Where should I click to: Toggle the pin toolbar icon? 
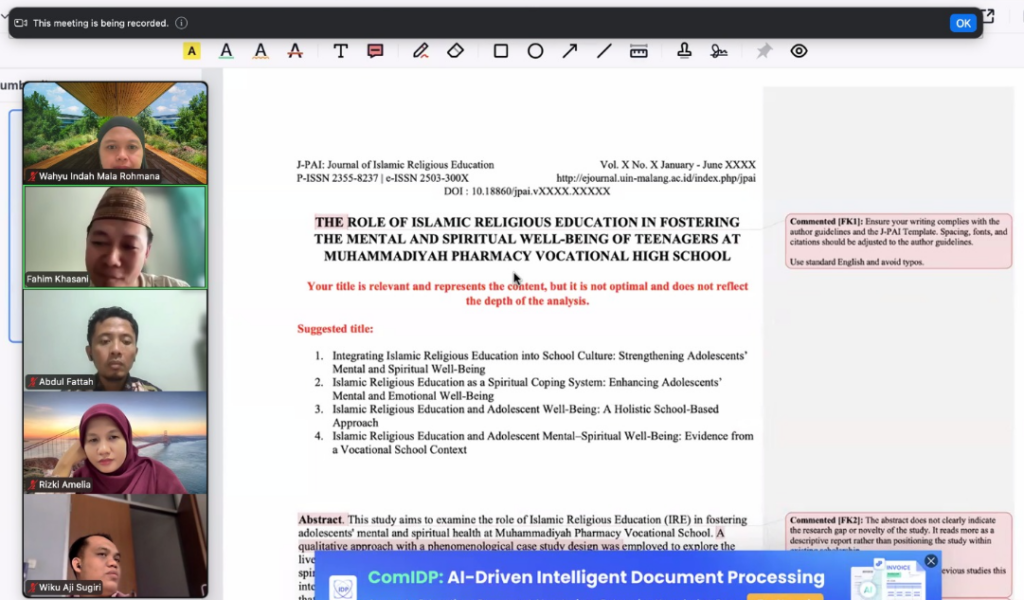[x=764, y=51]
